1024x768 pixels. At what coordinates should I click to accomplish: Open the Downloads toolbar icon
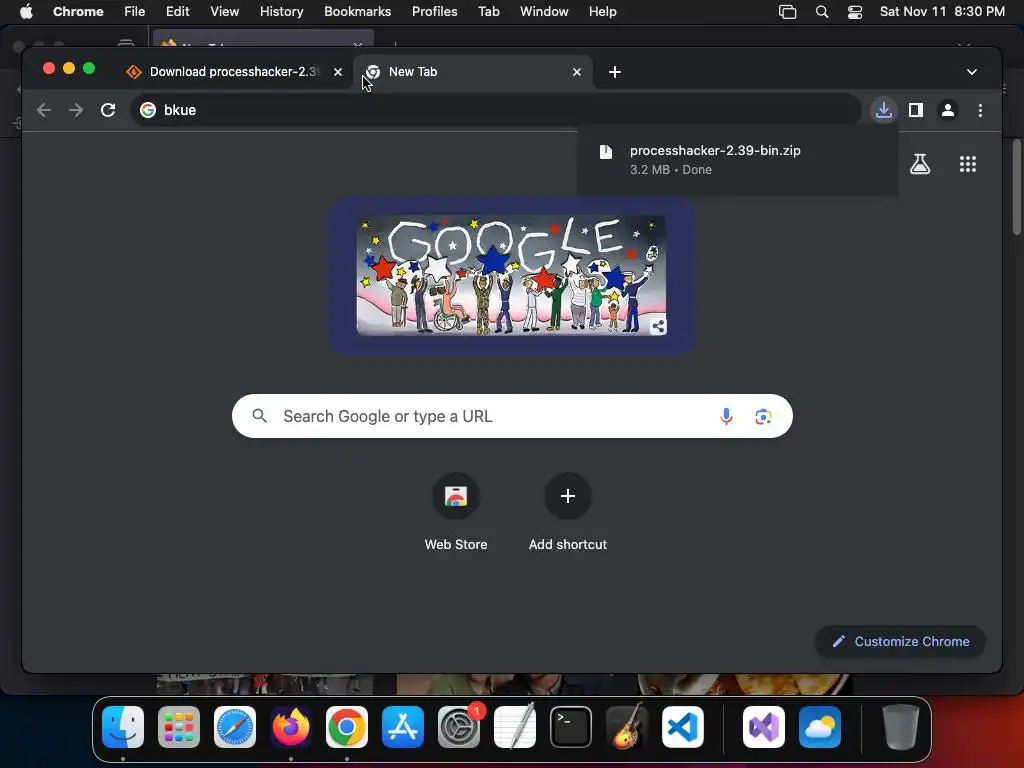[x=884, y=110]
